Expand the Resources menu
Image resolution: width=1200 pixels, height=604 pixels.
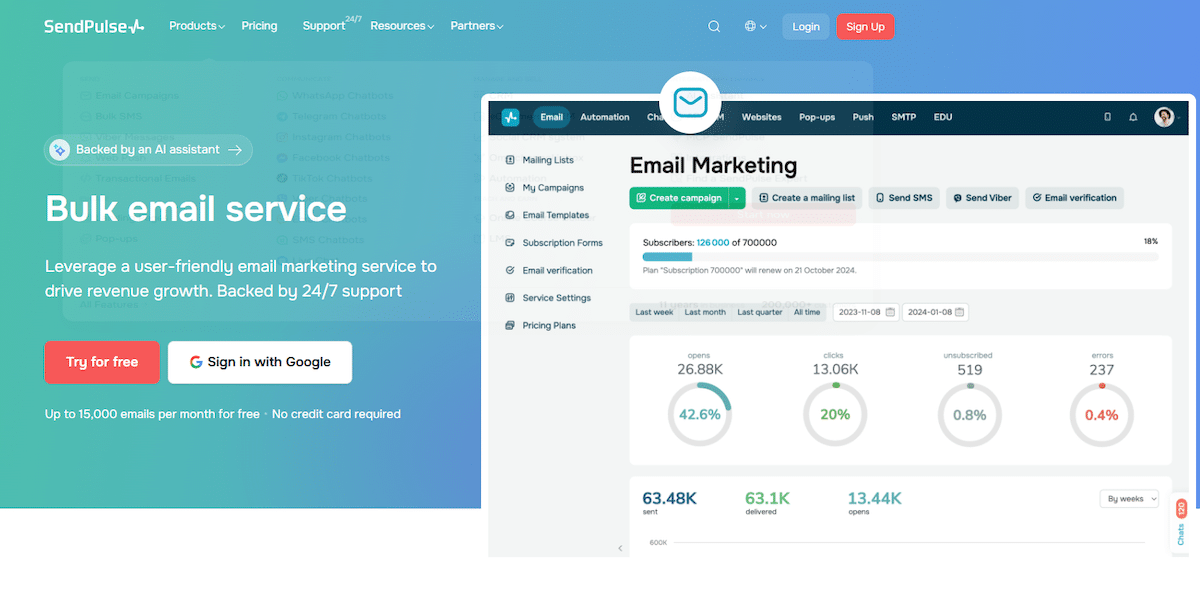click(x=402, y=26)
